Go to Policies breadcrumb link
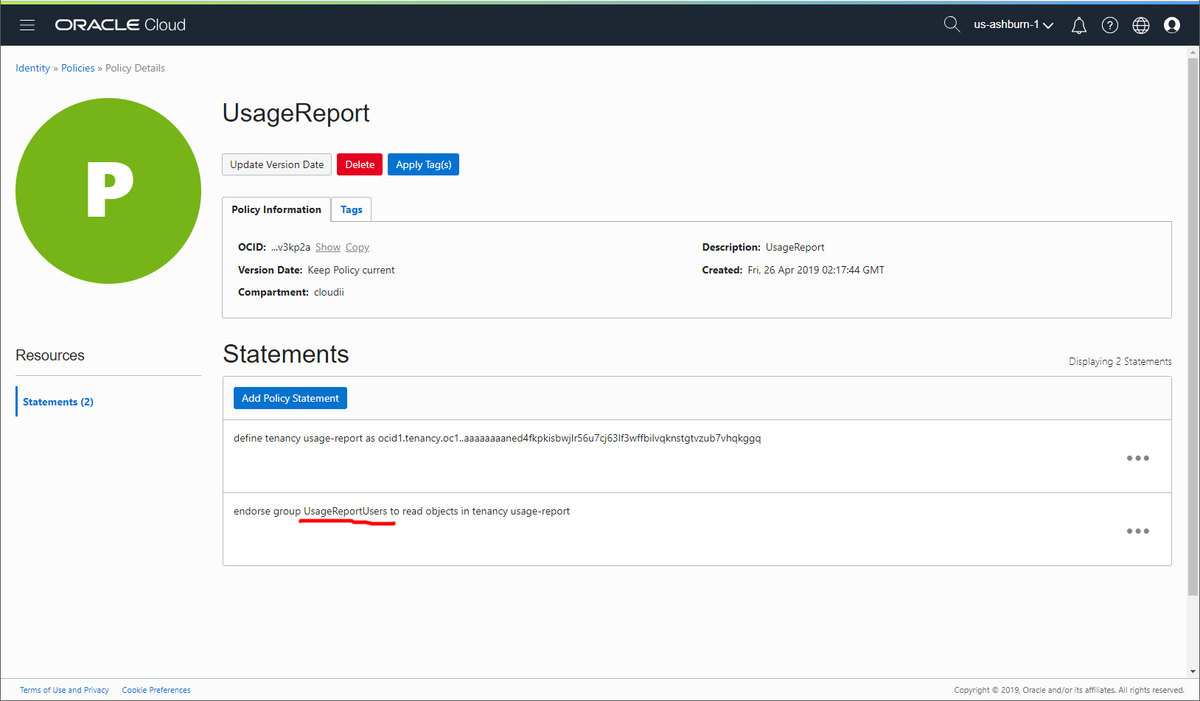This screenshot has height=701, width=1200. pos(78,68)
